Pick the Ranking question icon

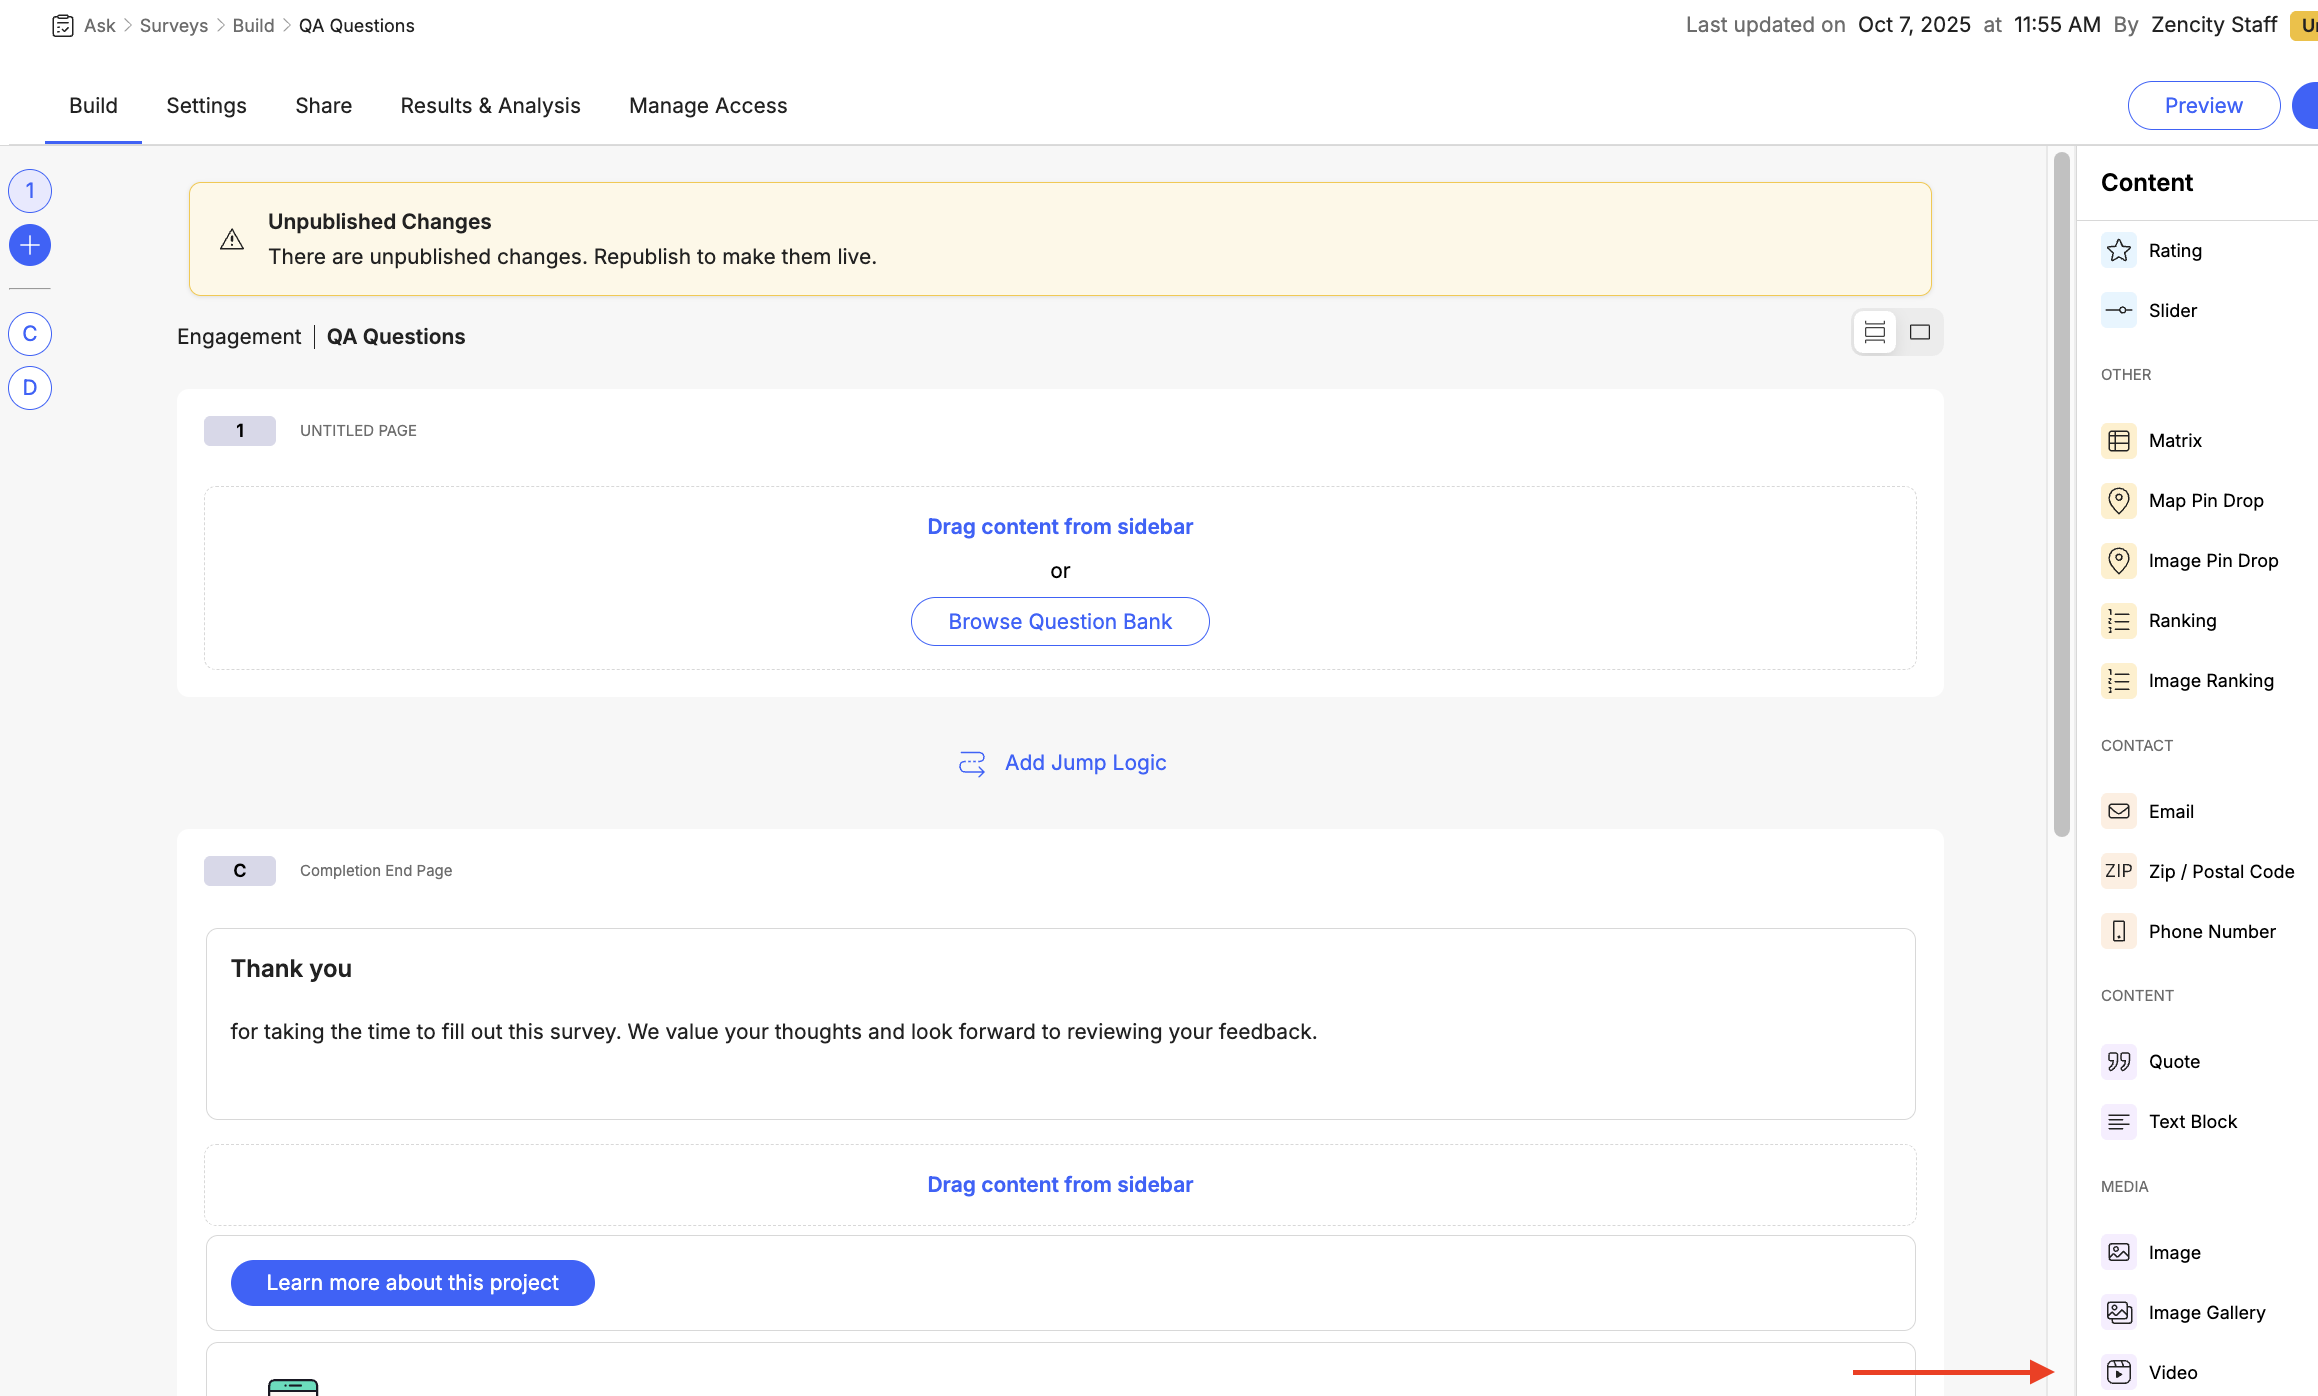click(x=2118, y=621)
